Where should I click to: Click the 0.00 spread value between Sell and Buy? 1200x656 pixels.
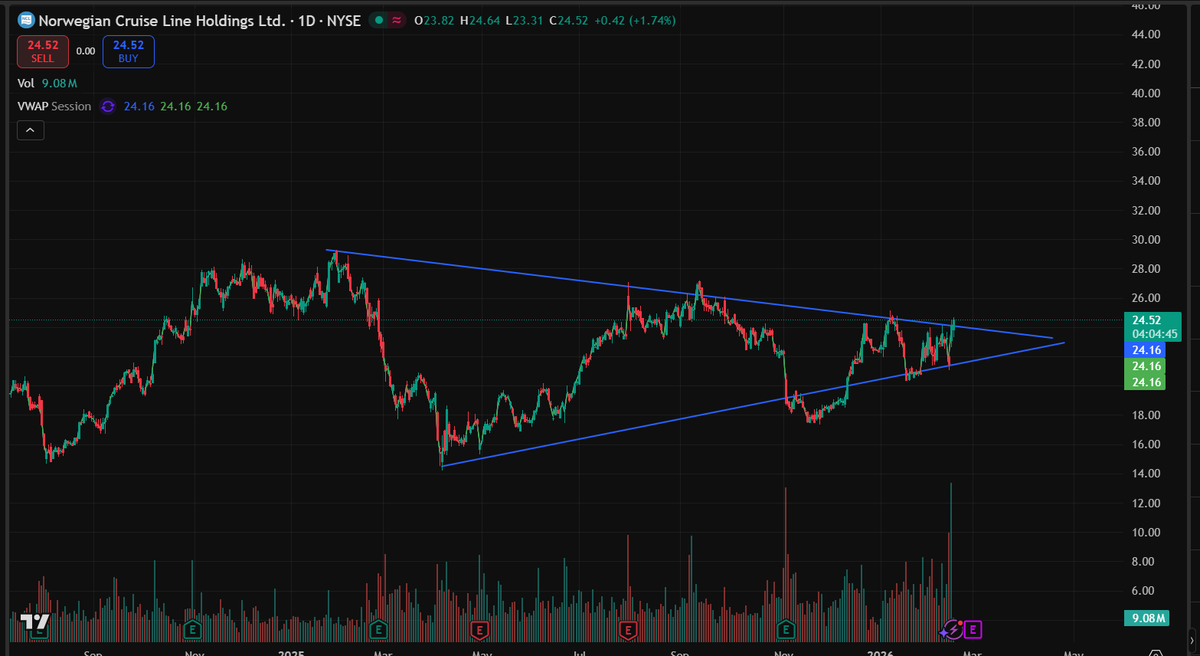click(85, 51)
